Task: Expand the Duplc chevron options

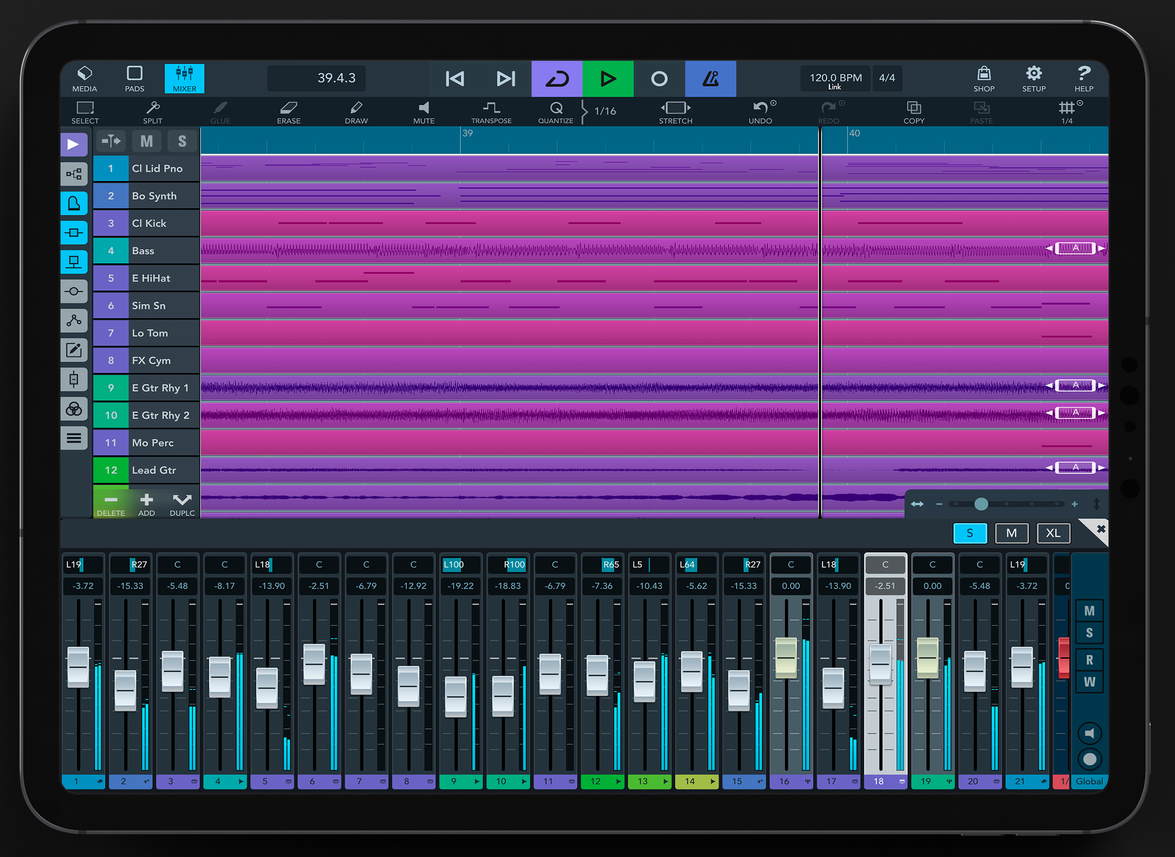Action: [x=182, y=502]
